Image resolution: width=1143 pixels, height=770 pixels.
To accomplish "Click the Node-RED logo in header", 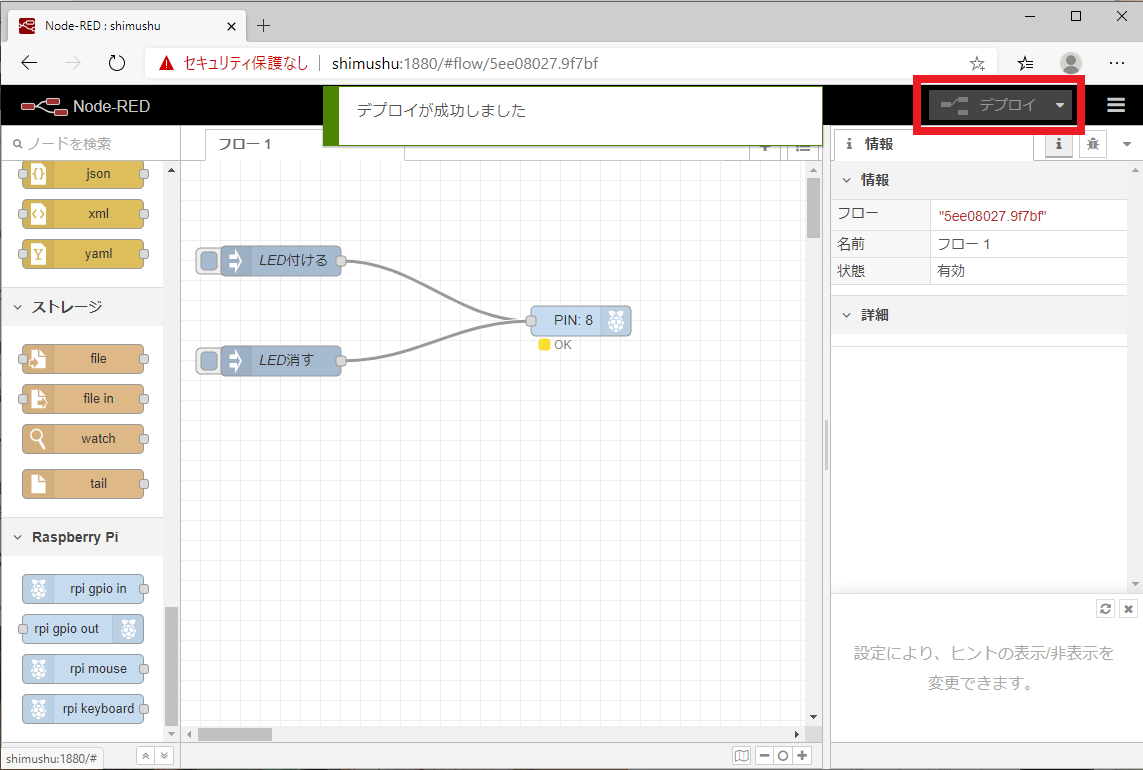I will point(85,106).
